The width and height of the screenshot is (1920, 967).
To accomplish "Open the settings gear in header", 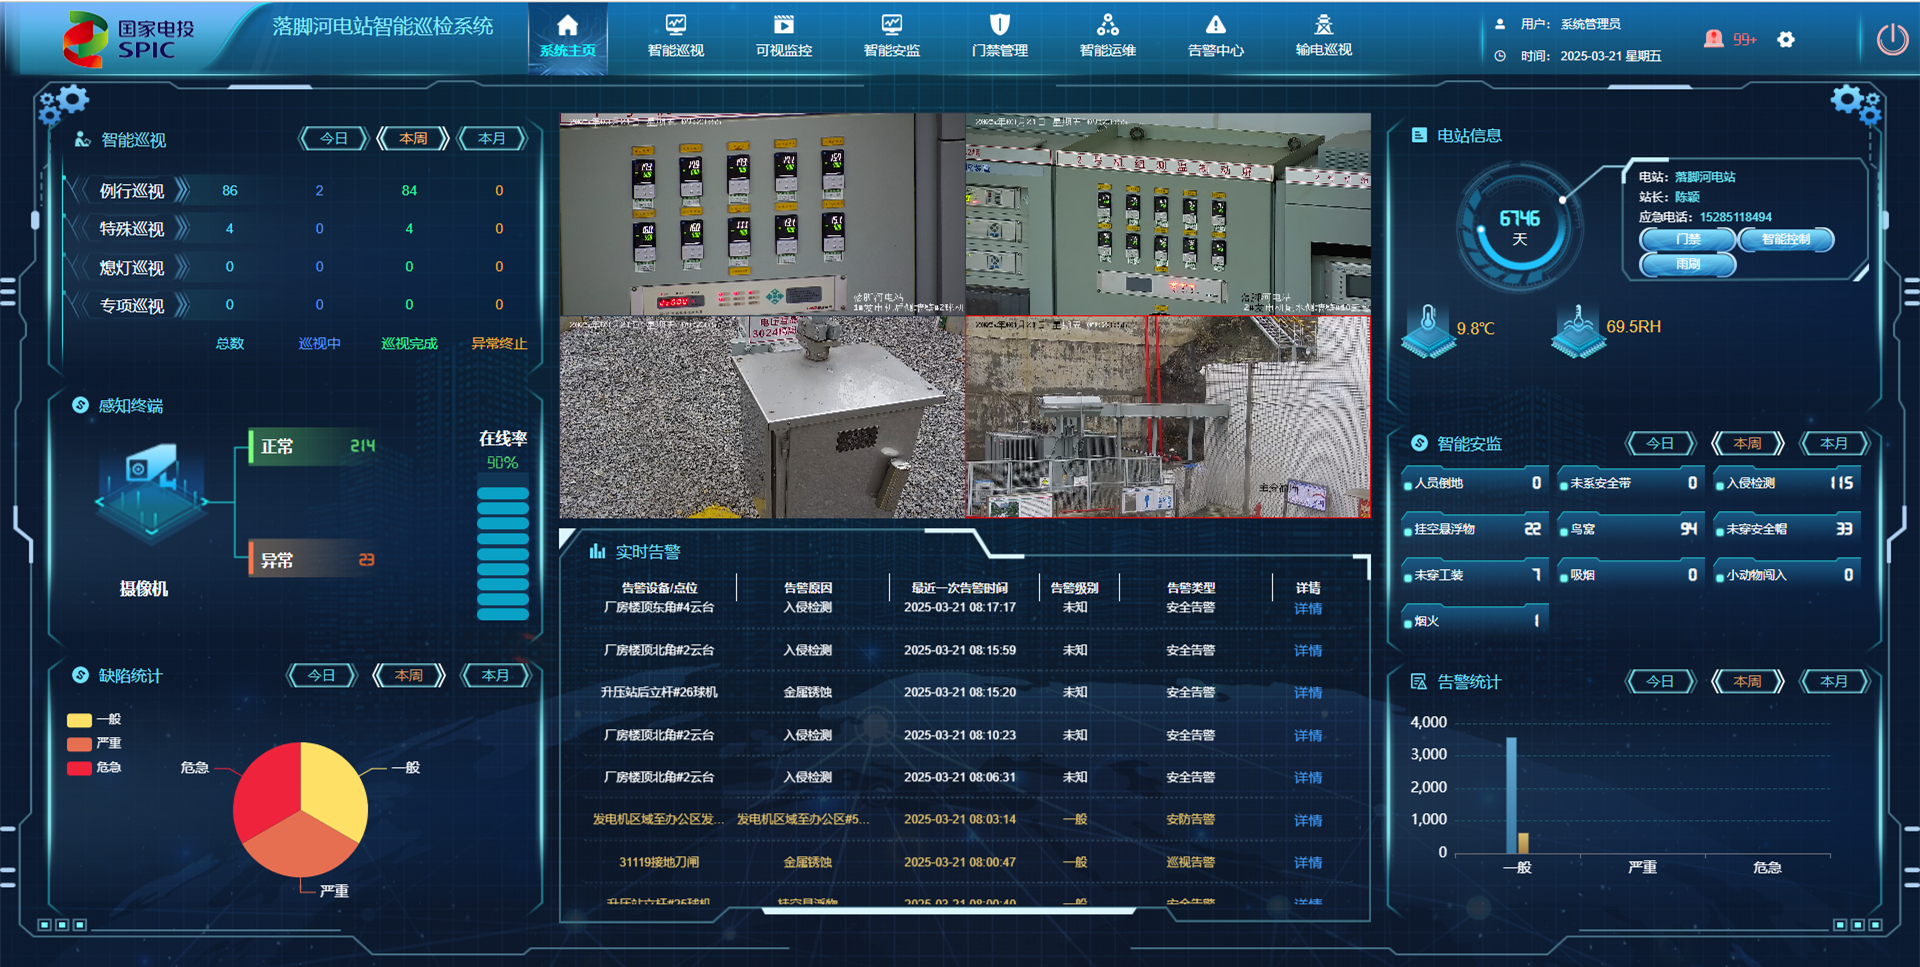I will point(1786,40).
